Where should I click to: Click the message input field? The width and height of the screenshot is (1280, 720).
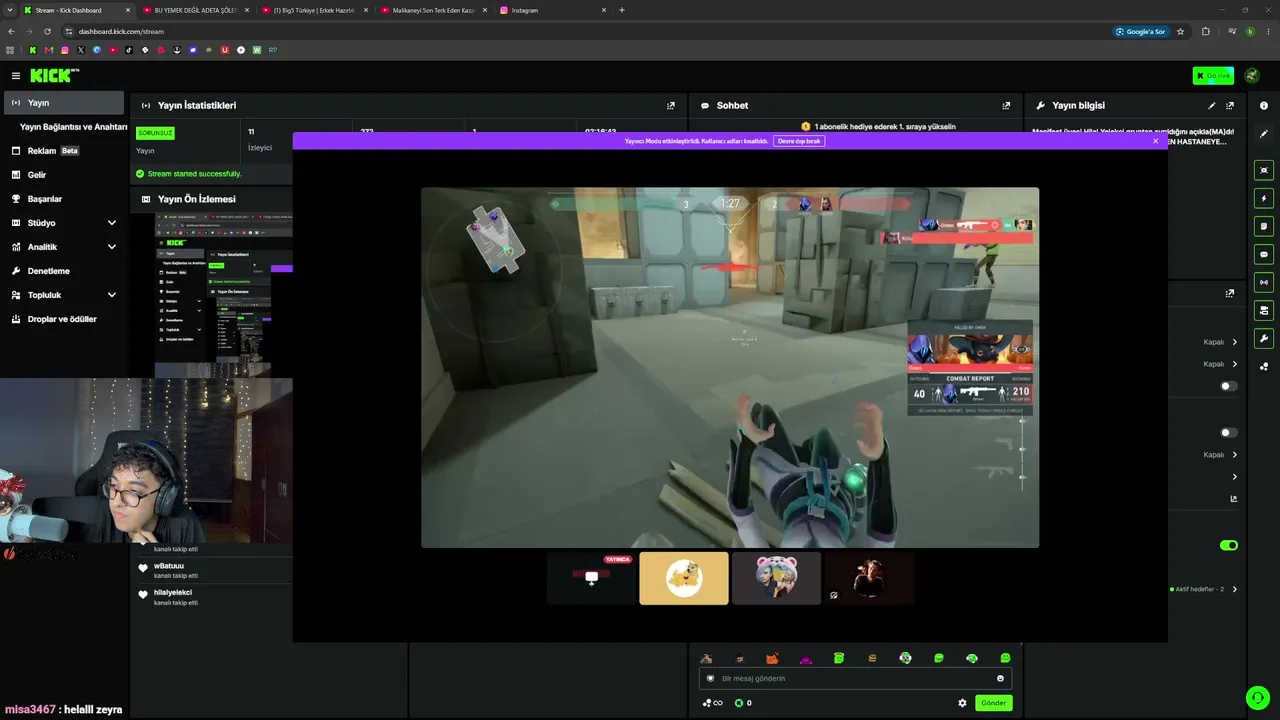[x=855, y=678]
